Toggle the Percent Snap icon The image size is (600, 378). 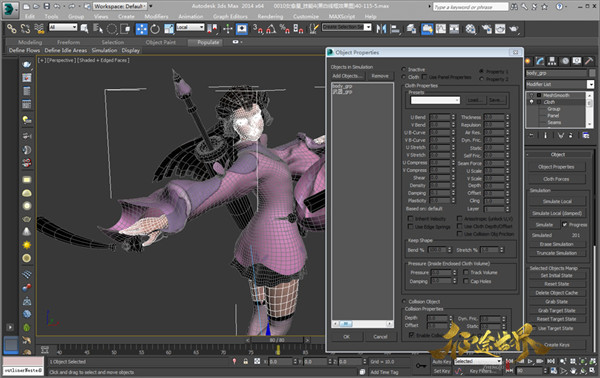(x=284, y=29)
